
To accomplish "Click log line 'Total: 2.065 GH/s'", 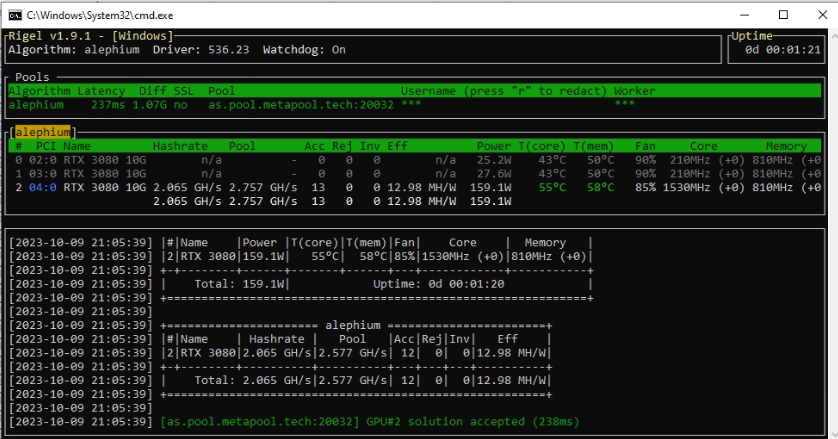I will tap(253, 380).
